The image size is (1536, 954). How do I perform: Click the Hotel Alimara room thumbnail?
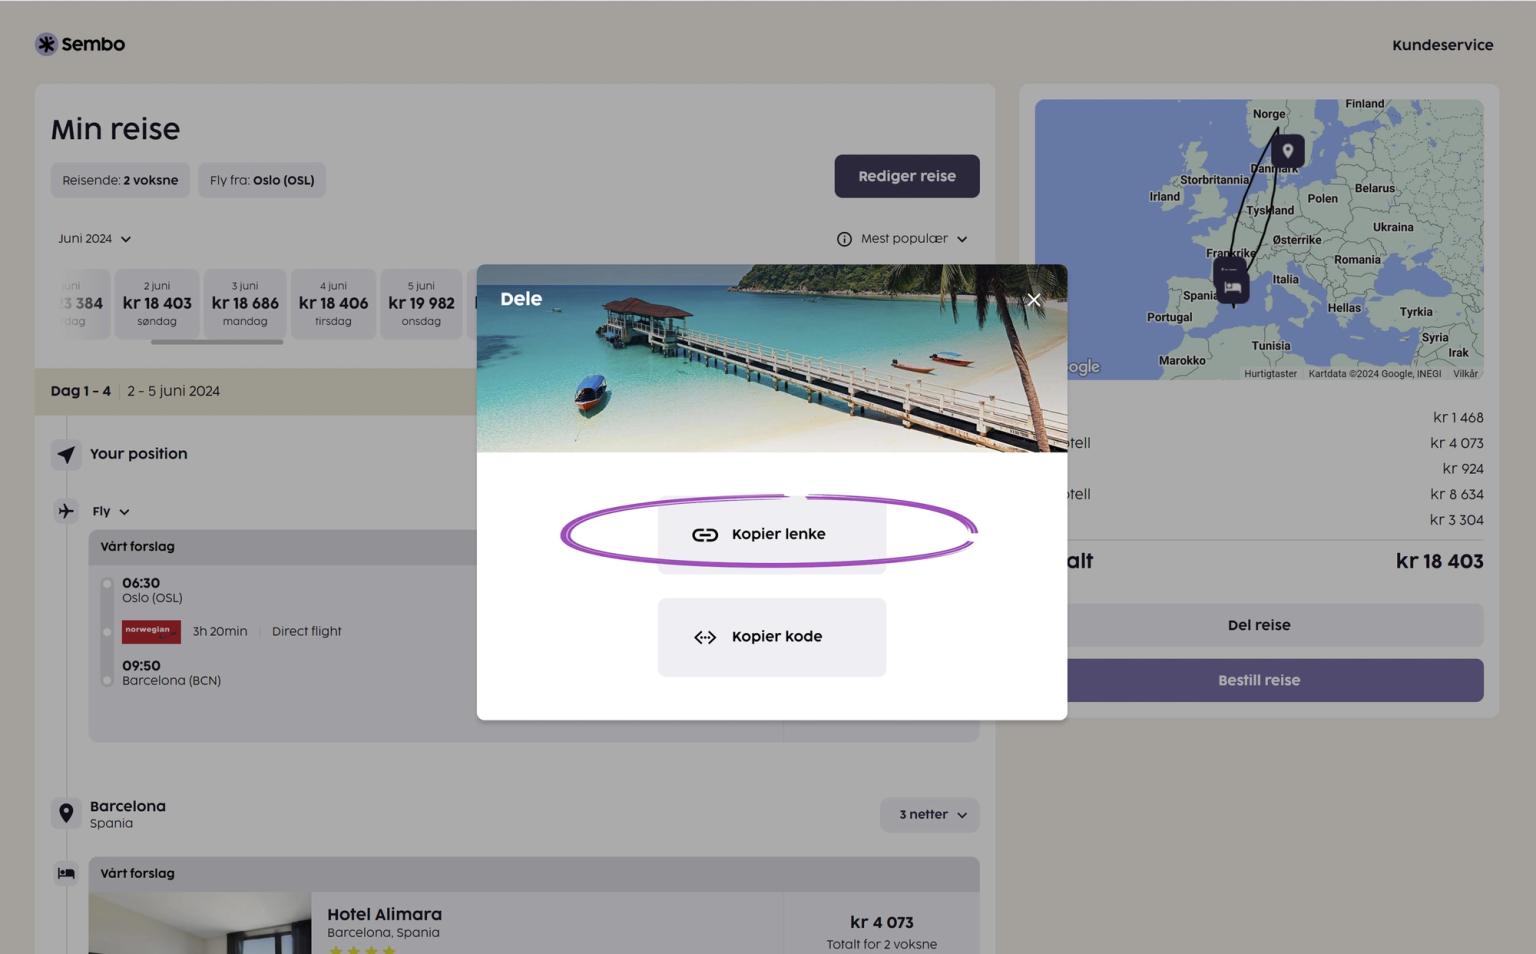(200, 923)
